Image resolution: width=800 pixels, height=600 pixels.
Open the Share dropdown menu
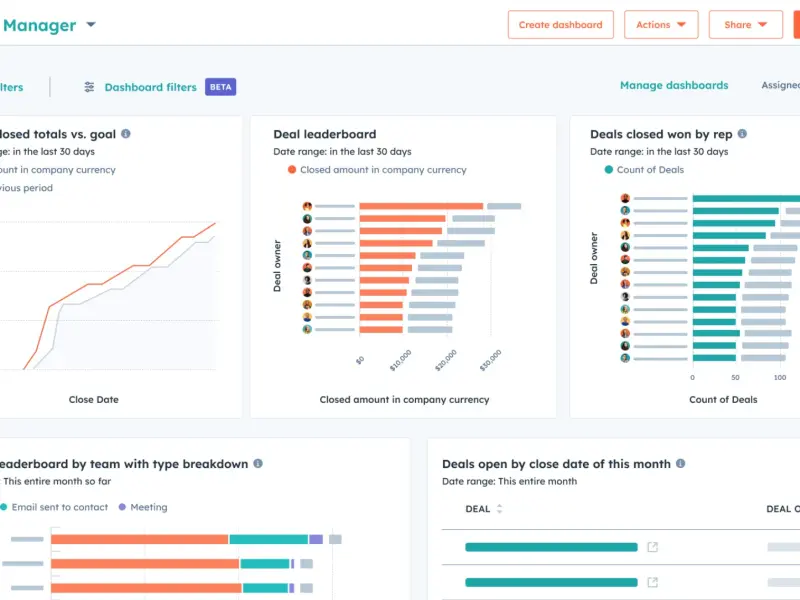click(745, 25)
